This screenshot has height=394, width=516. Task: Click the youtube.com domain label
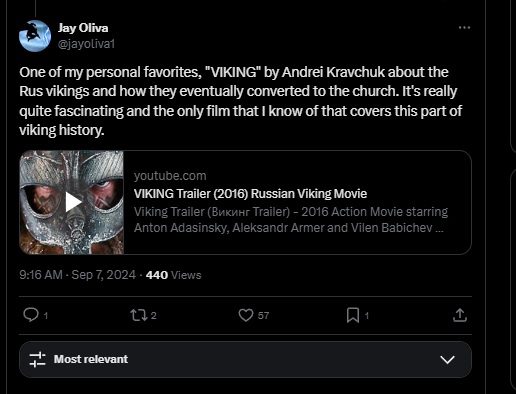click(x=170, y=176)
